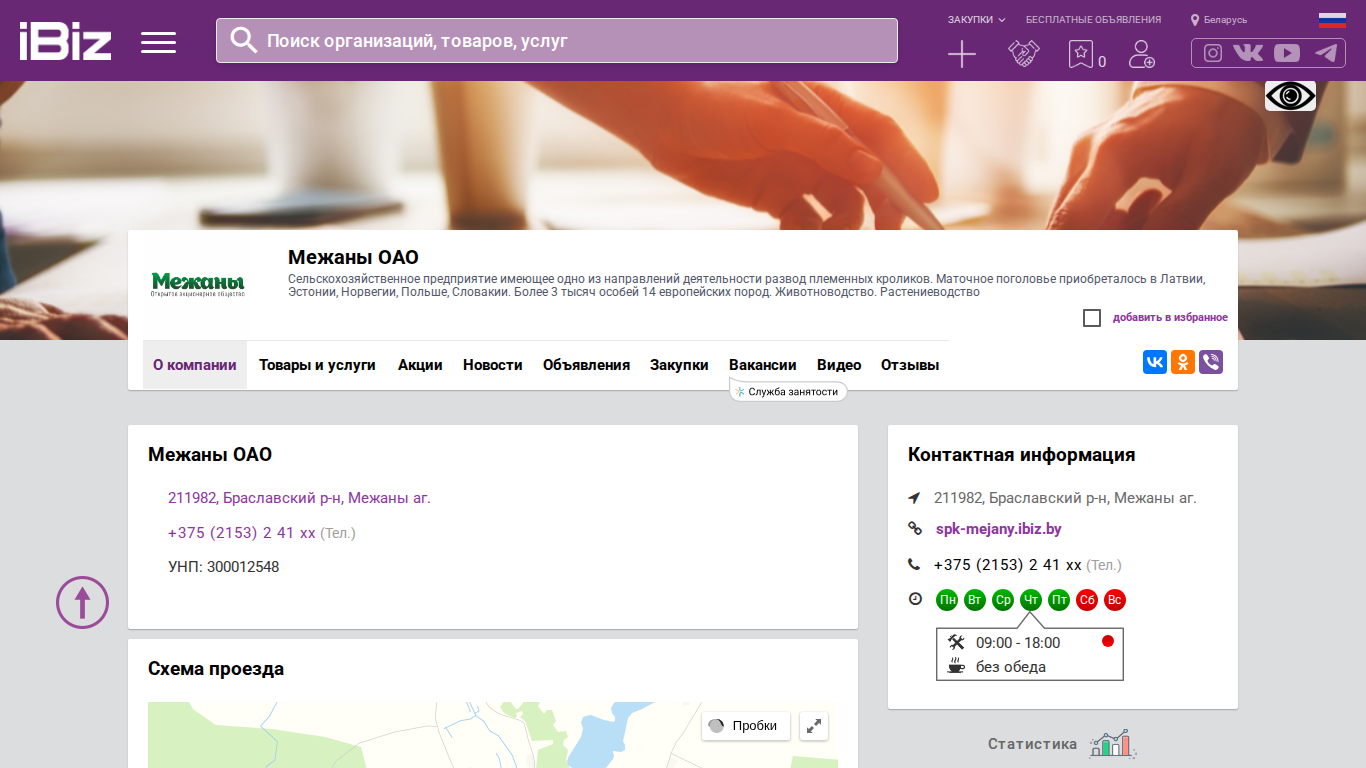Viewport: 1366px width, 768px height.
Task: Click the 09:00 - 18:00 hours text
Action: click(x=1018, y=643)
